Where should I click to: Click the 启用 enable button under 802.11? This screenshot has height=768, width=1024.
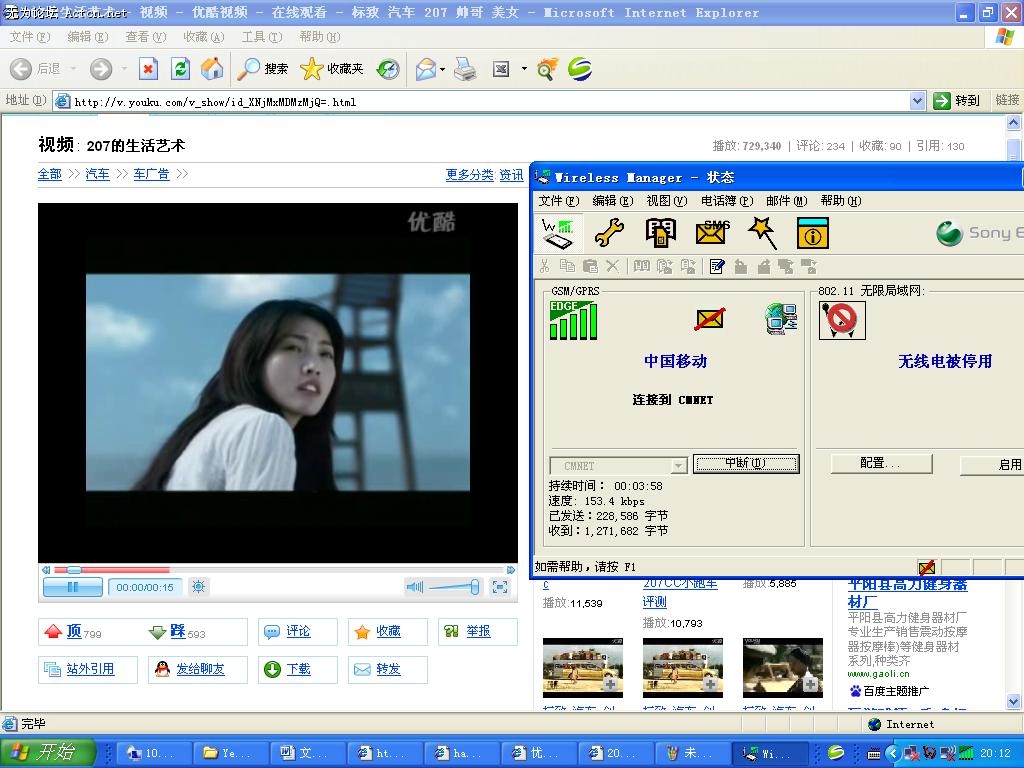point(992,464)
